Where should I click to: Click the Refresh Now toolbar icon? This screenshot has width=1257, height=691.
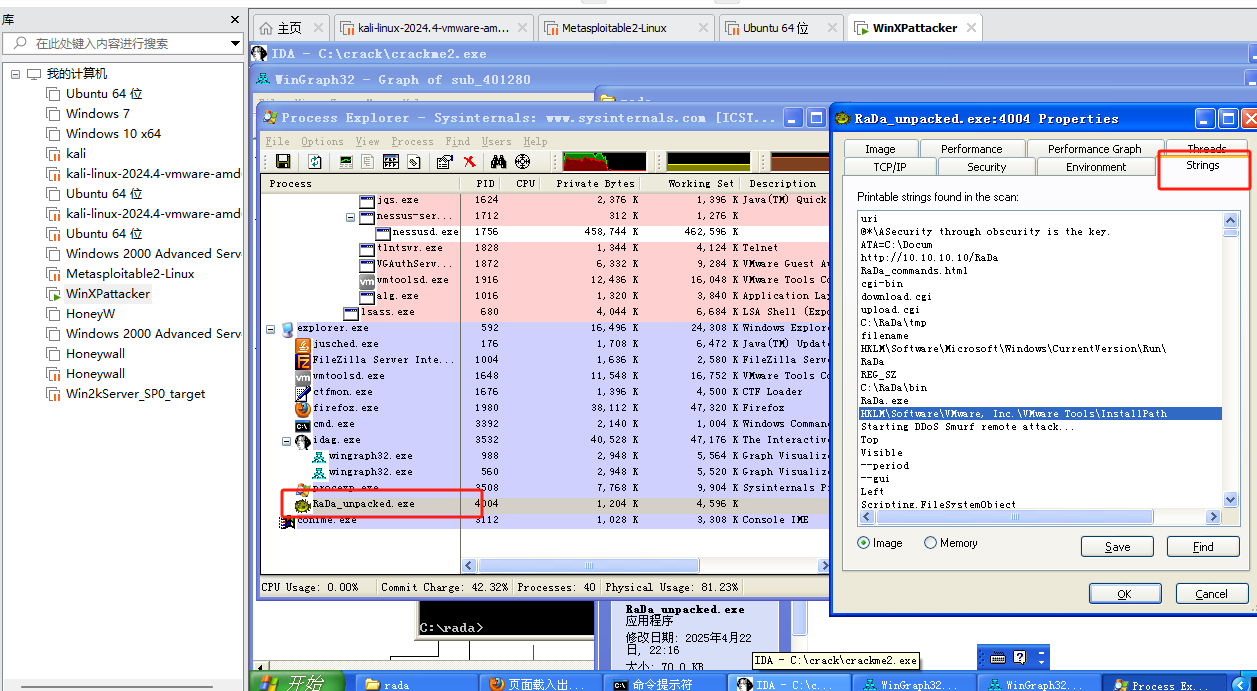(x=315, y=161)
